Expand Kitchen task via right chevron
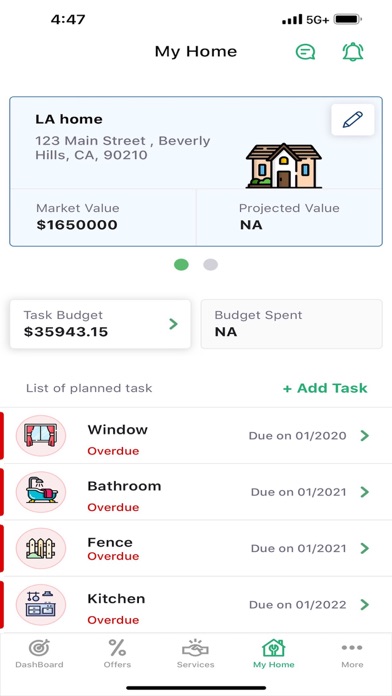Image resolution: width=392 pixels, height=696 pixels. pyautogui.click(x=365, y=605)
